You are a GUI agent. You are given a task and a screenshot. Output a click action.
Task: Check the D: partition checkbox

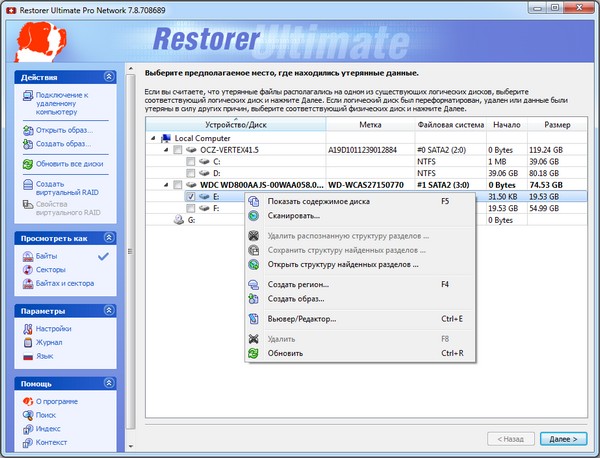coord(191,173)
